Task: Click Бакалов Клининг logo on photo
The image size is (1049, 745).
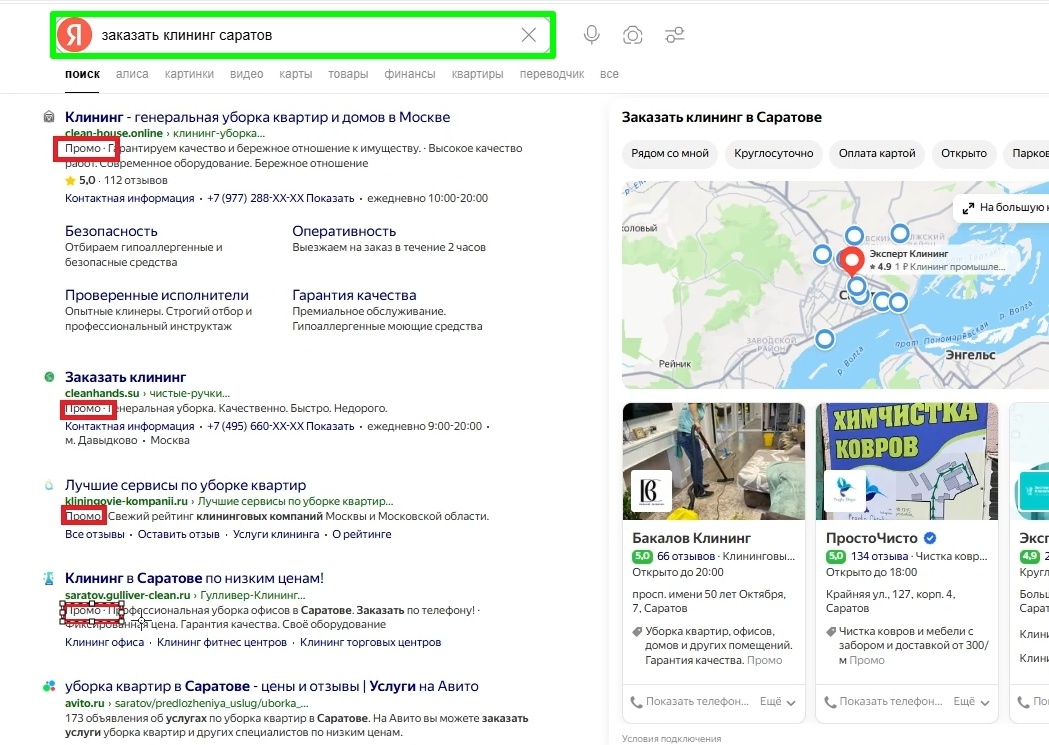Action: 651,490
